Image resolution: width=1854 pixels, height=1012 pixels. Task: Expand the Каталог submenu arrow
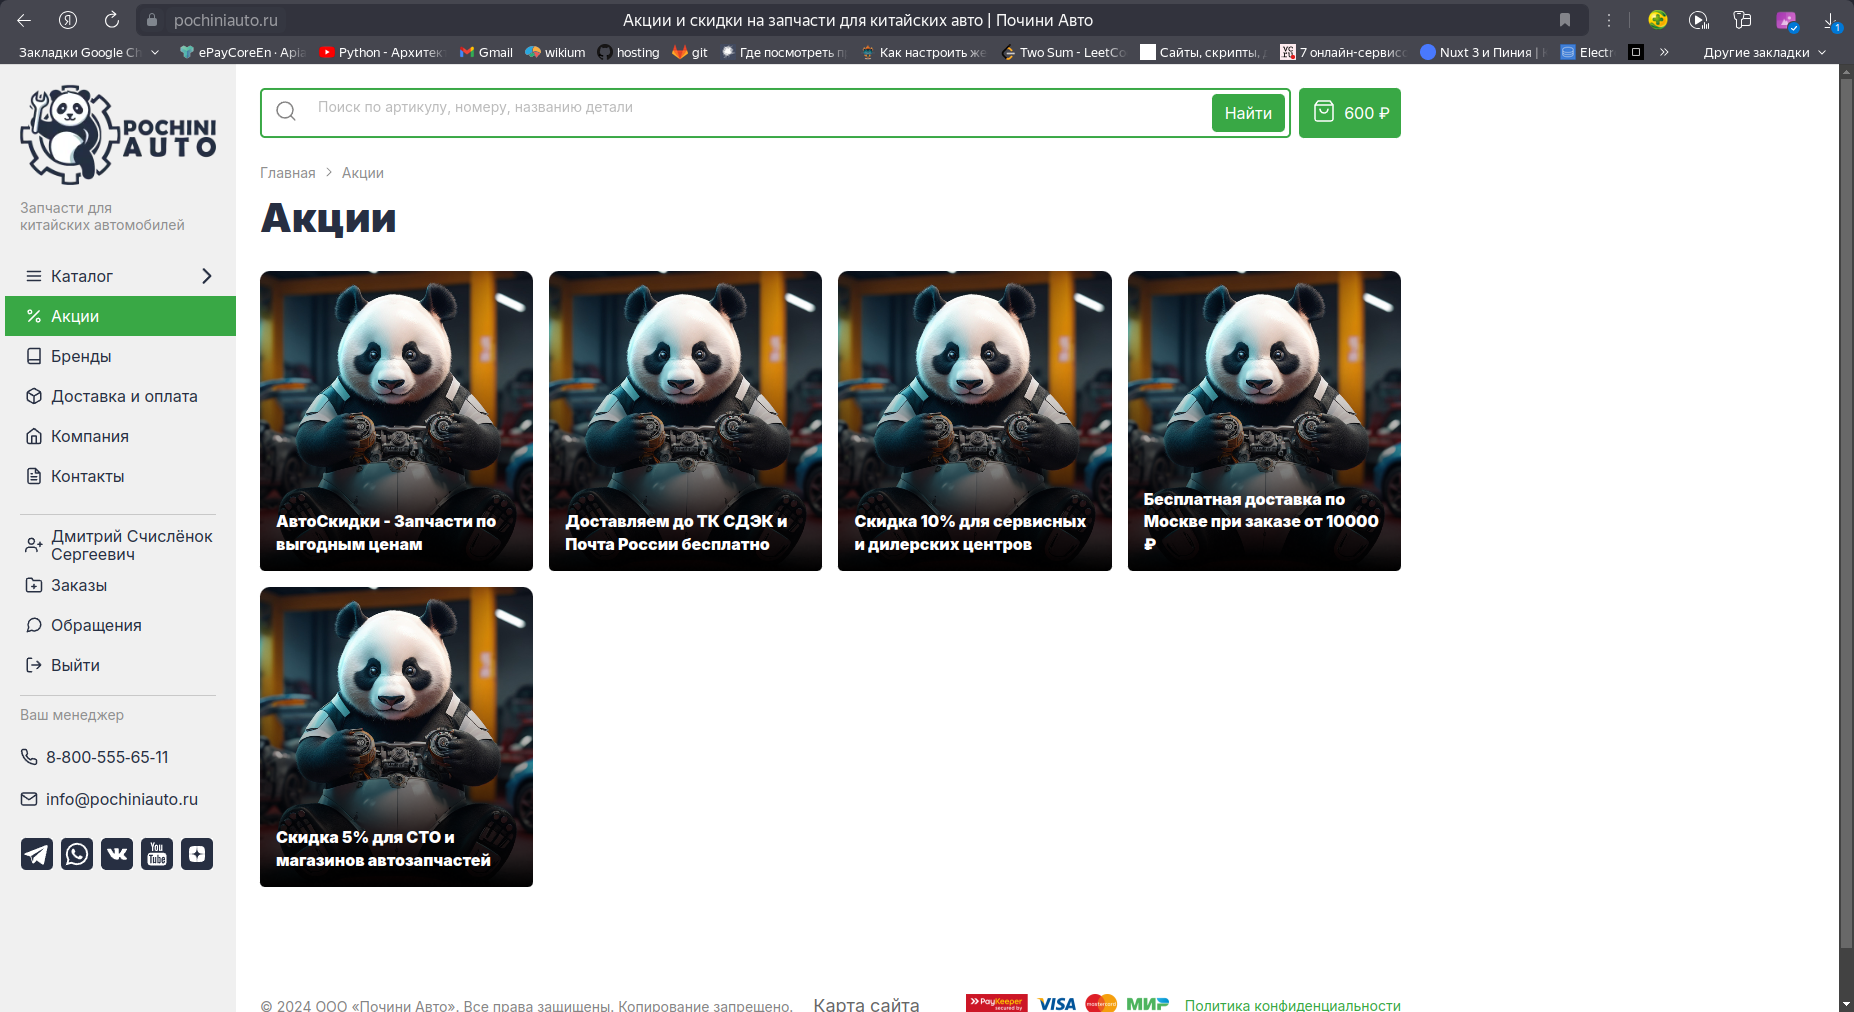click(x=207, y=276)
